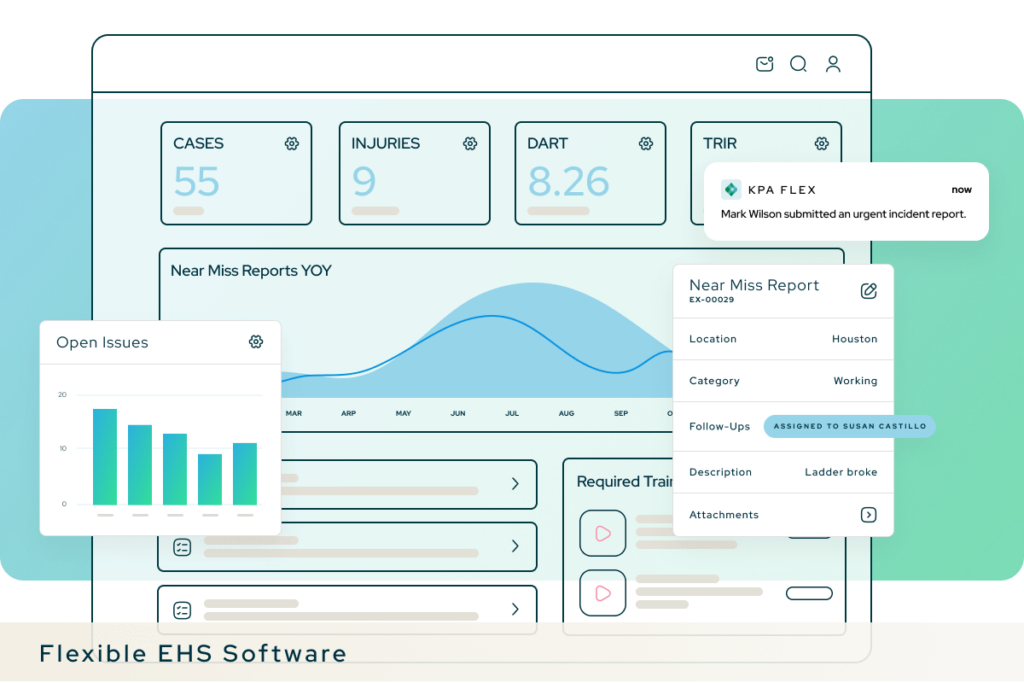
Task: Open the inbox envelope icon in top bar
Action: click(x=764, y=63)
